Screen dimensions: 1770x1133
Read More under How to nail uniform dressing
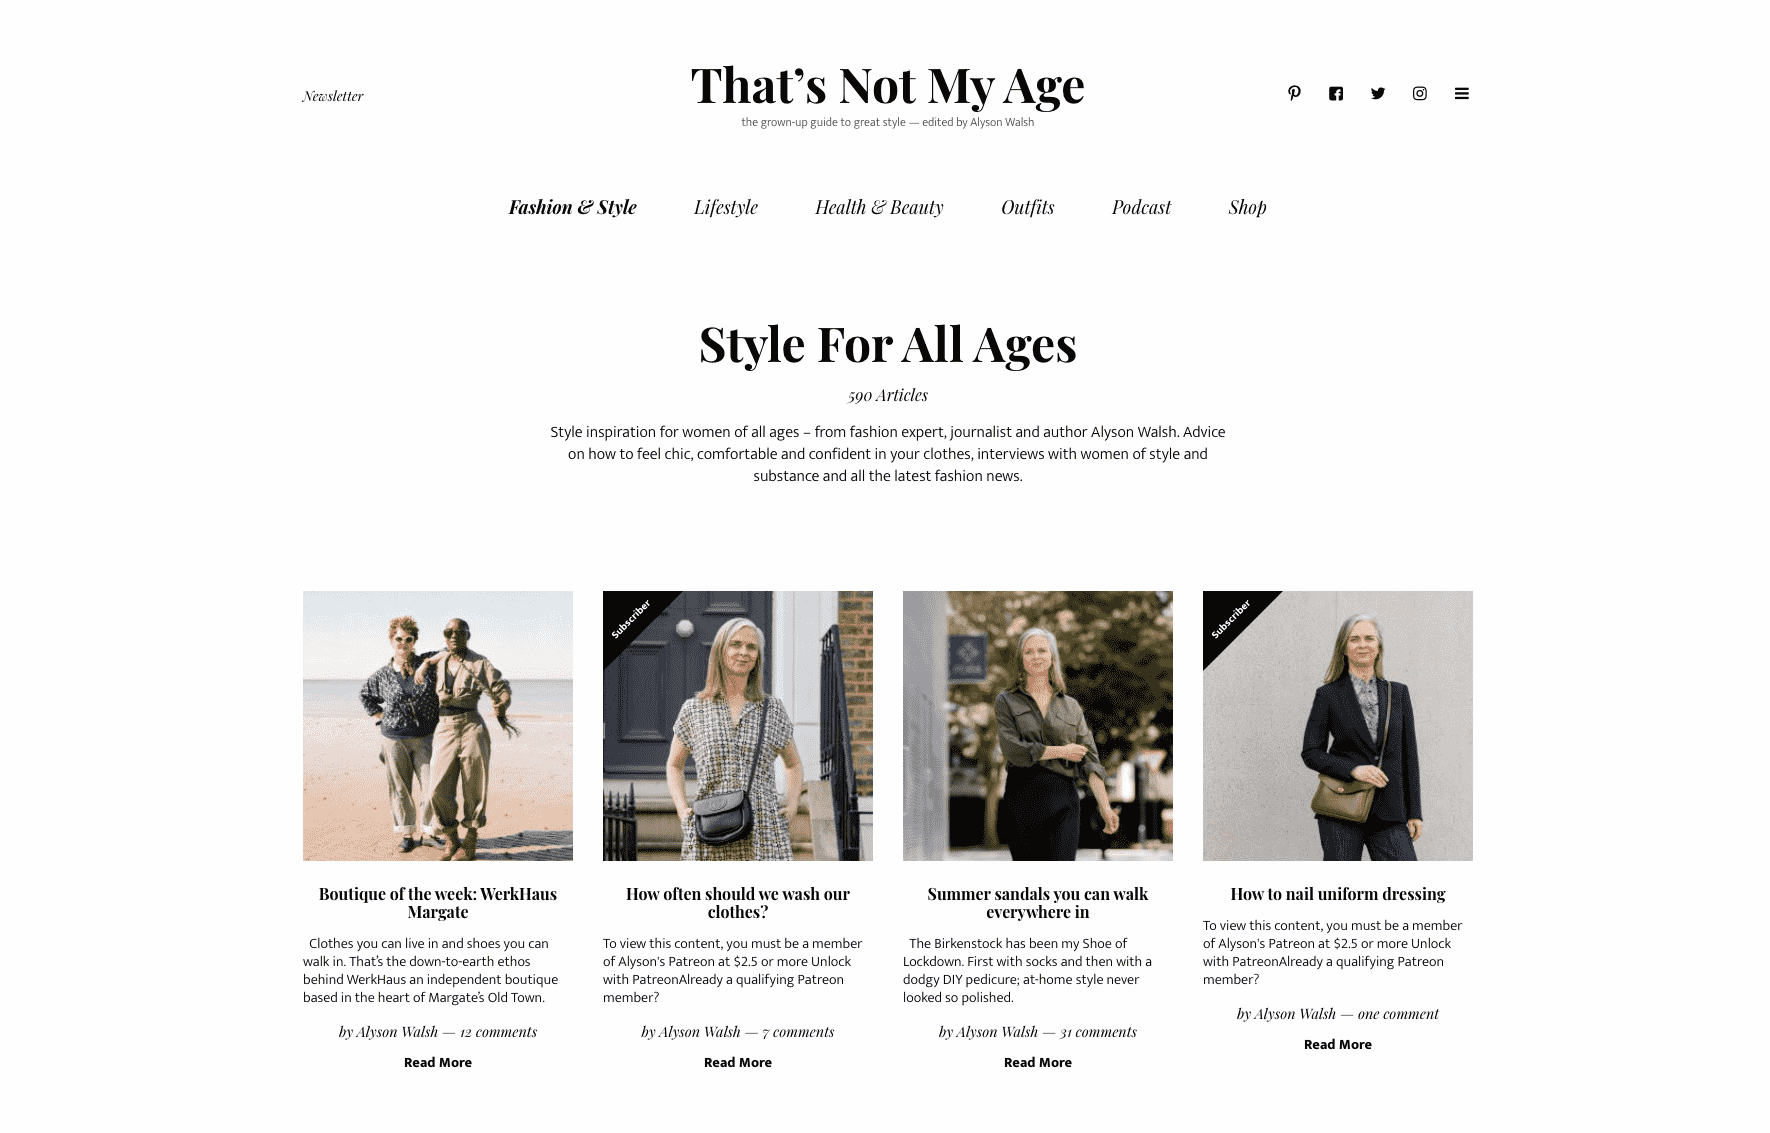(x=1338, y=1044)
